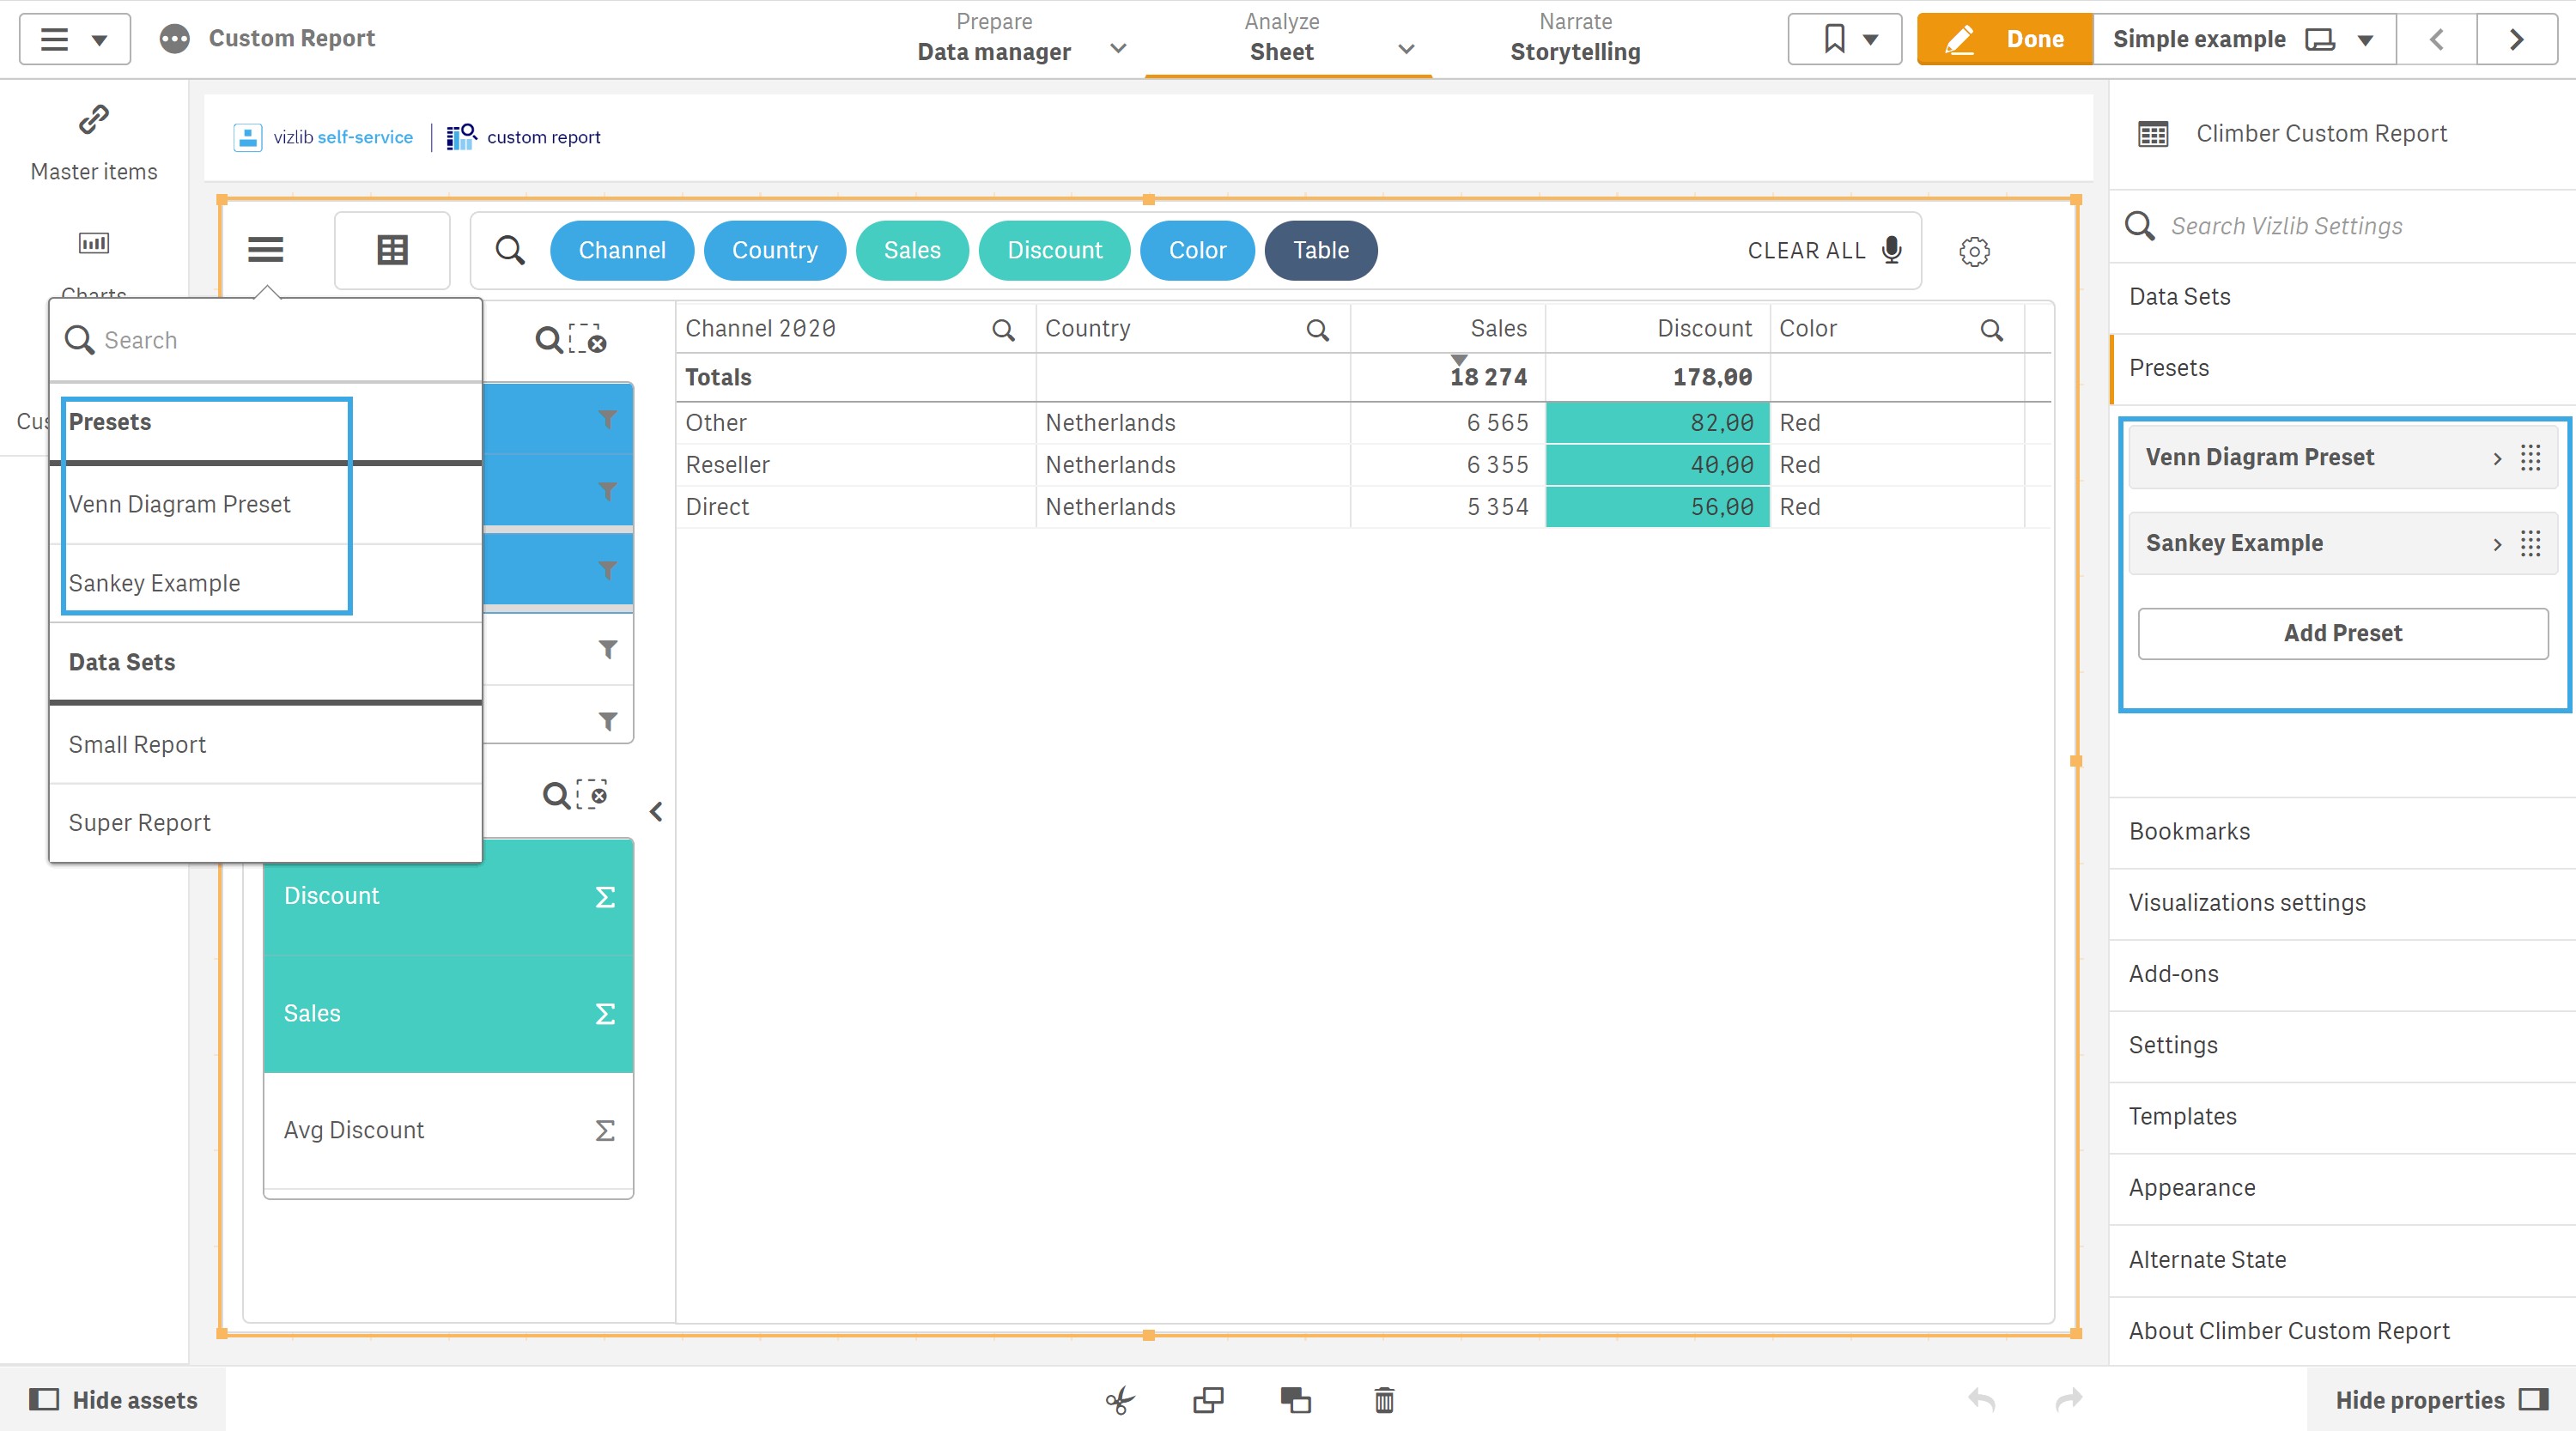This screenshot has width=2576, height=1431.
Task: Toggle the Avg Discount measure
Action: pyautogui.click(x=448, y=1130)
